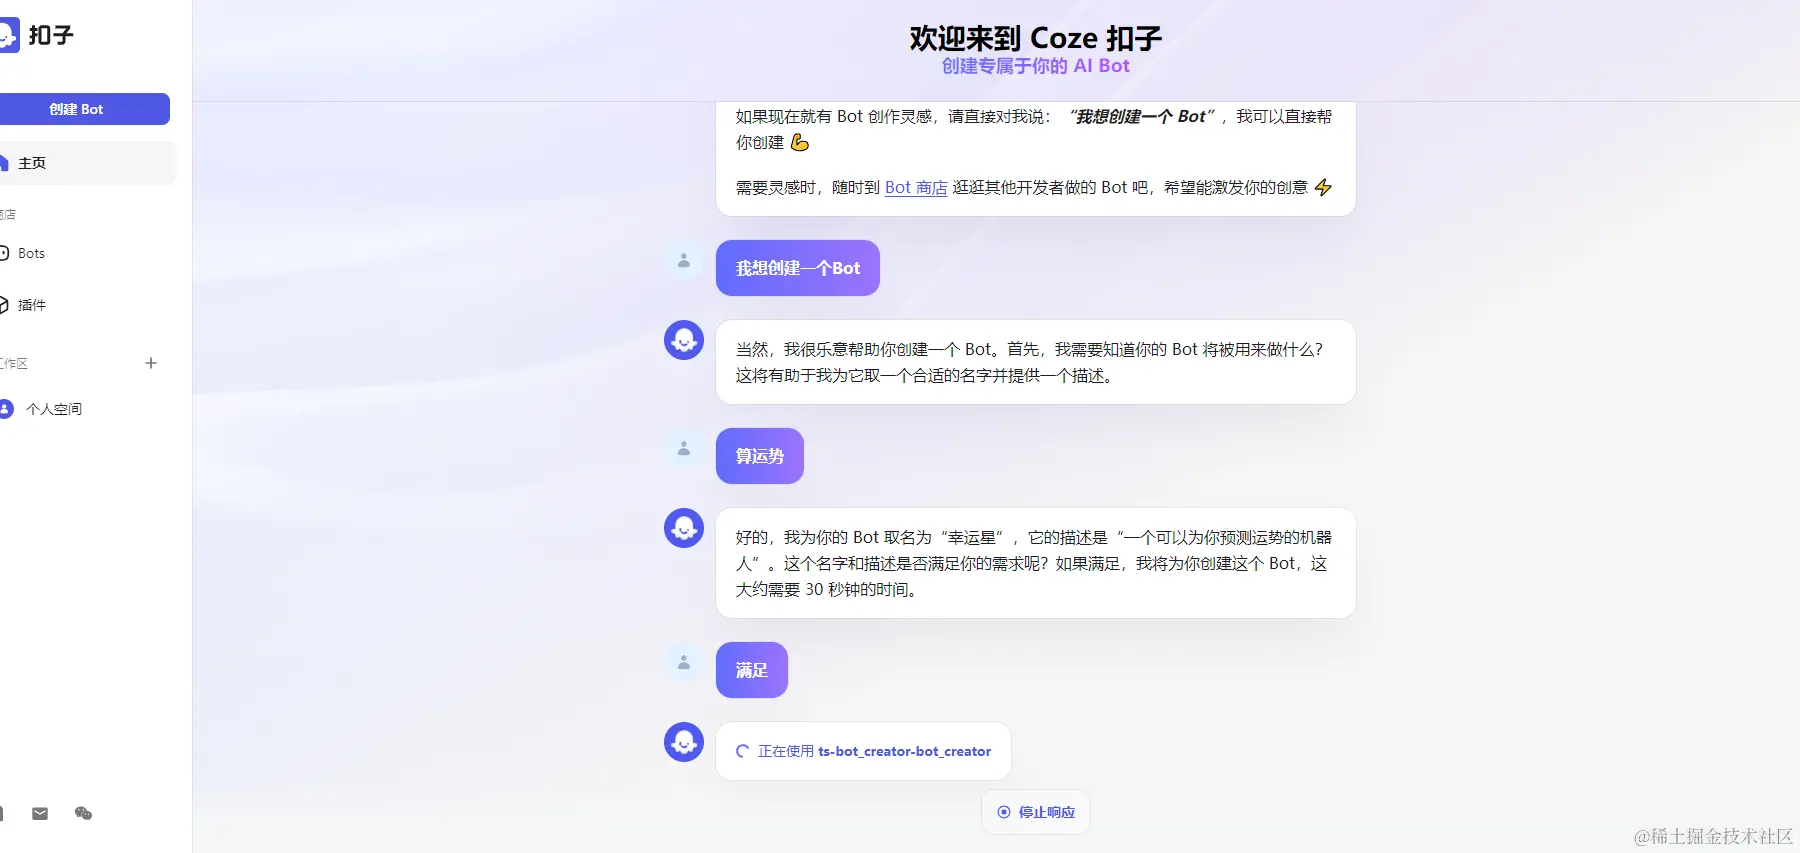Click the 停止响应 button
1800x853 pixels.
(x=1036, y=812)
